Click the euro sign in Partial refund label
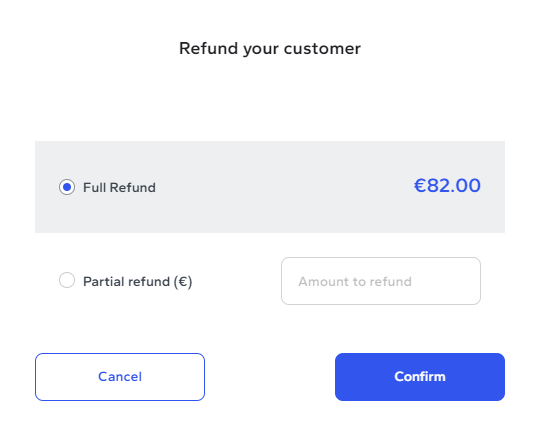Viewport: 538px width, 435px height. click(183, 282)
